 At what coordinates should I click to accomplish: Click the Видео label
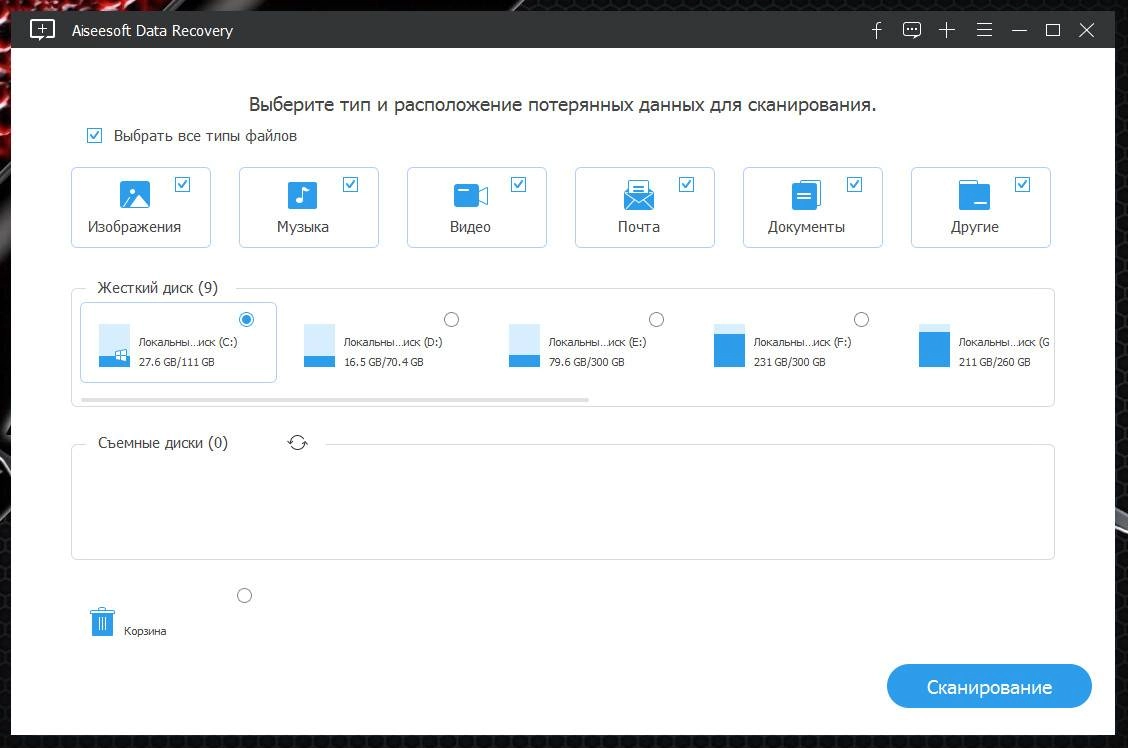click(x=470, y=227)
